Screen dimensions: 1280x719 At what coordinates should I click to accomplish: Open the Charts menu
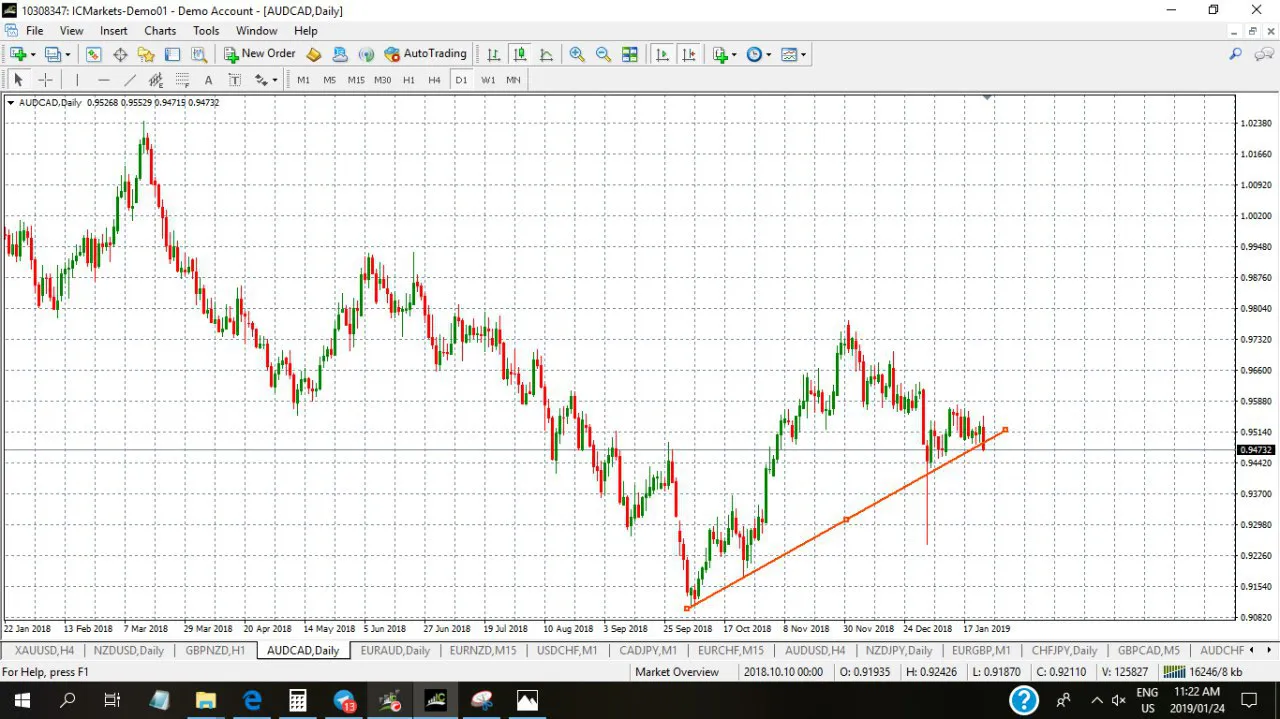160,31
